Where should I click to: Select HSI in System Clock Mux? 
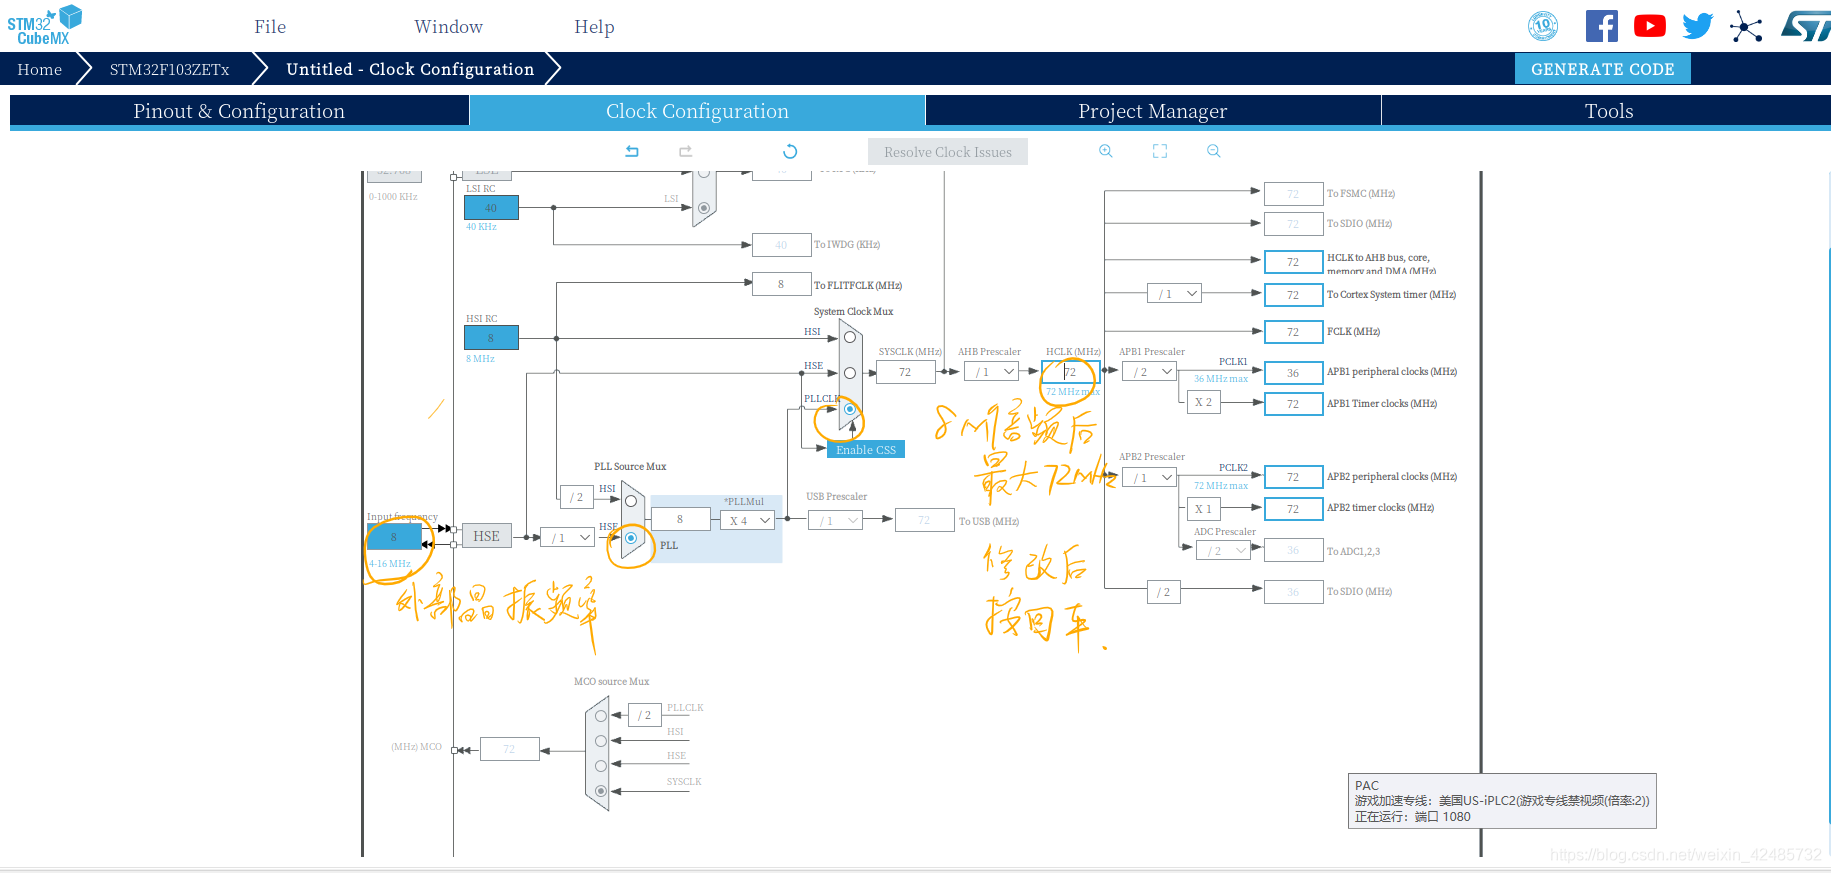(x=850, y=337)
